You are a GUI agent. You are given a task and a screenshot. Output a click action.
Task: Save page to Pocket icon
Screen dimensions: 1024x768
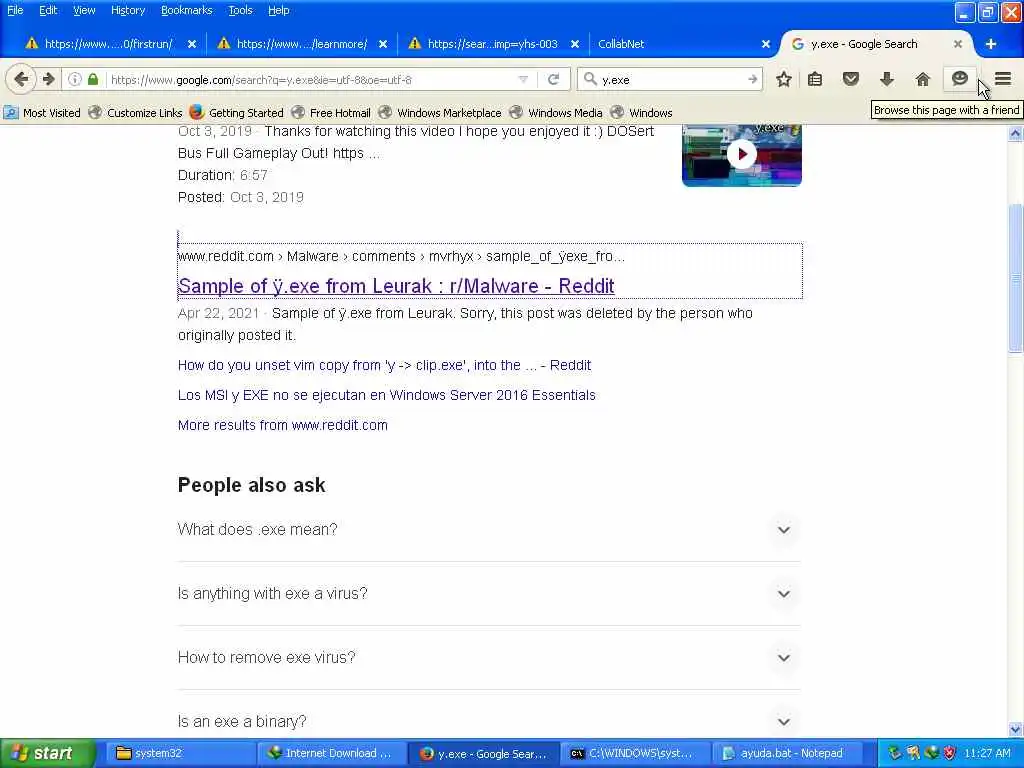click(851, 80)
